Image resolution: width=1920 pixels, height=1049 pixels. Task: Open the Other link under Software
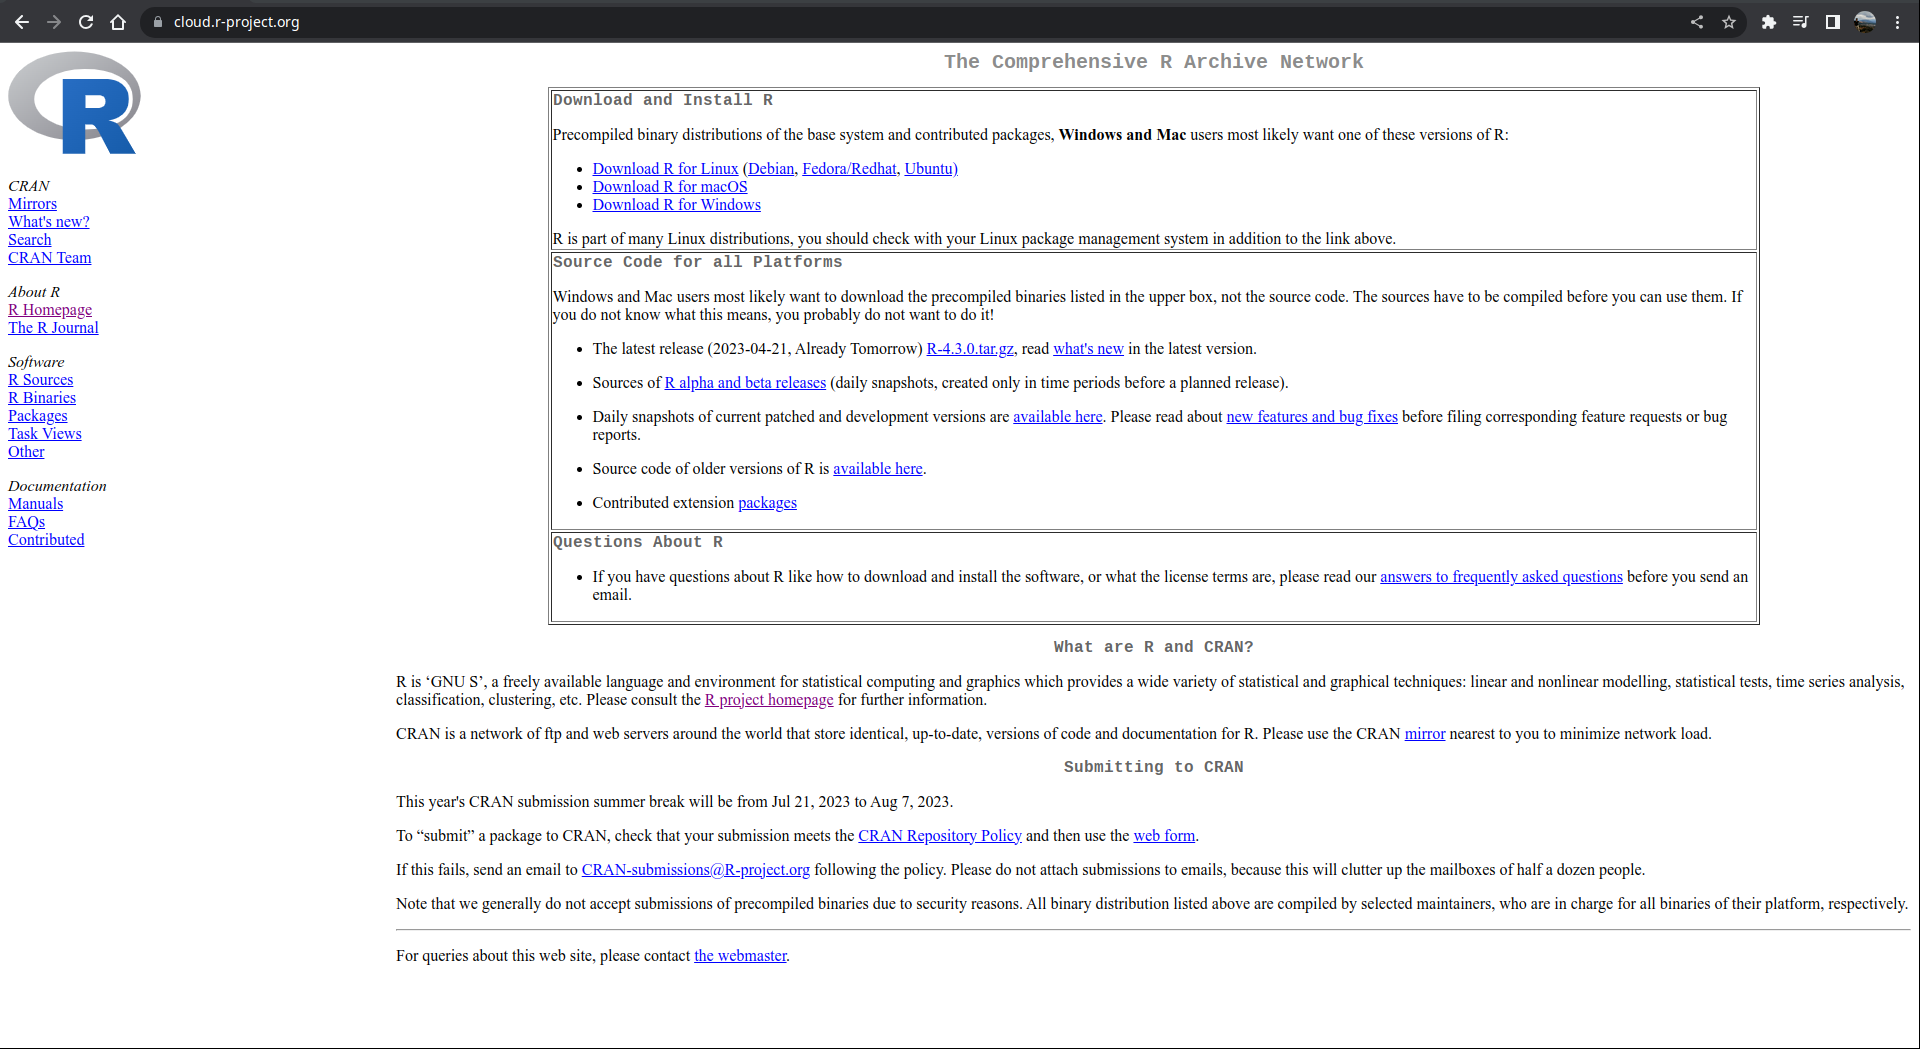click(26, 452)
